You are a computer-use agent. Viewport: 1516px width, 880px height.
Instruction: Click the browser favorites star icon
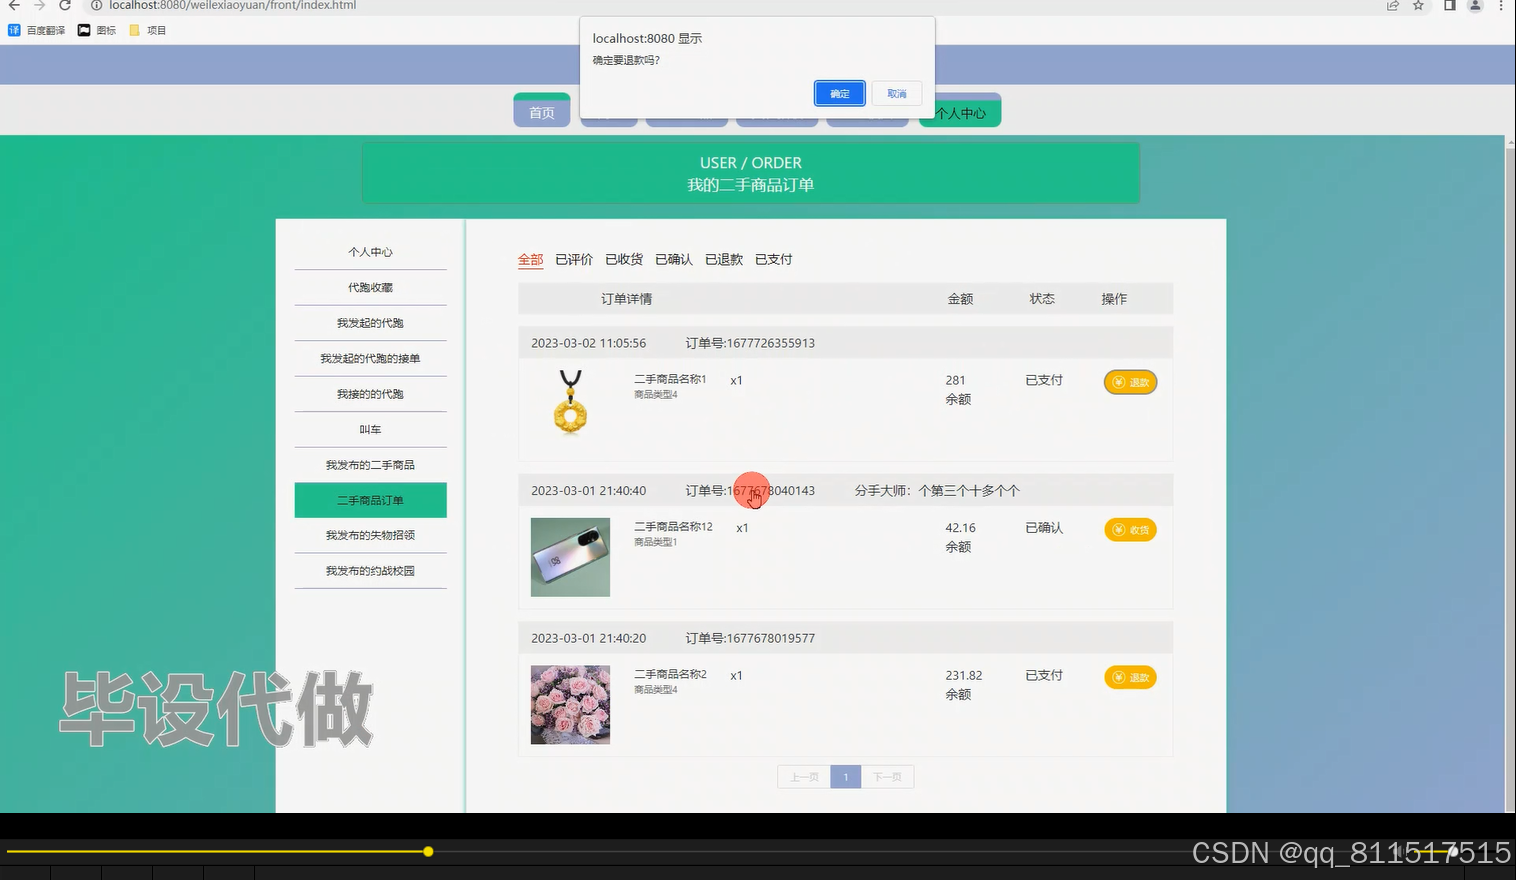click(1417, 6)
